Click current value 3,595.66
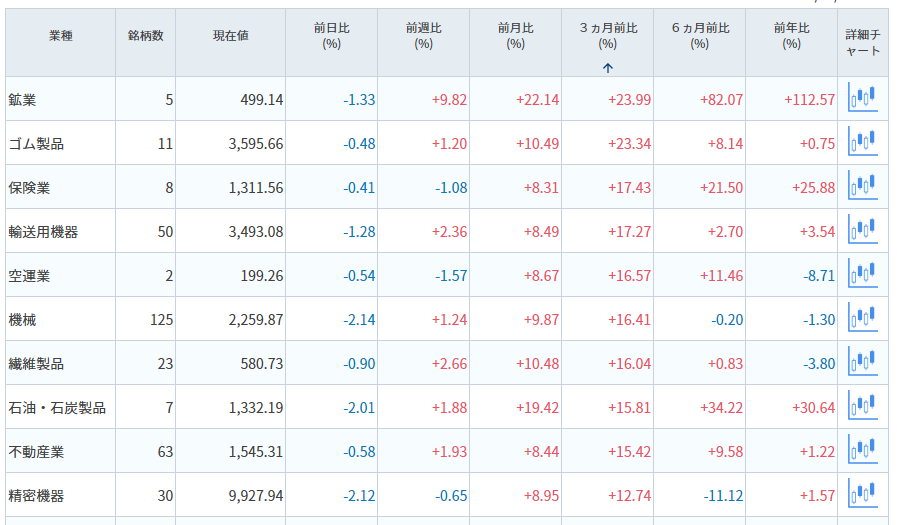 coord(256,144)
